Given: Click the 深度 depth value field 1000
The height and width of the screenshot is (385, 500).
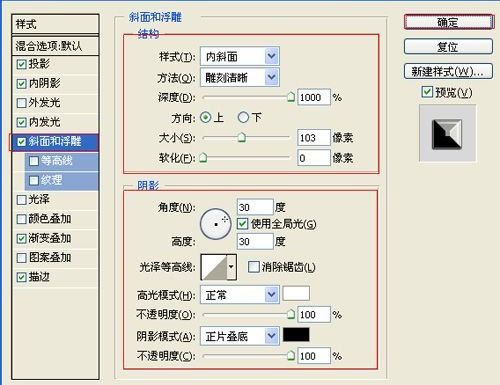Looking at the screenshot, I should 314,97.
